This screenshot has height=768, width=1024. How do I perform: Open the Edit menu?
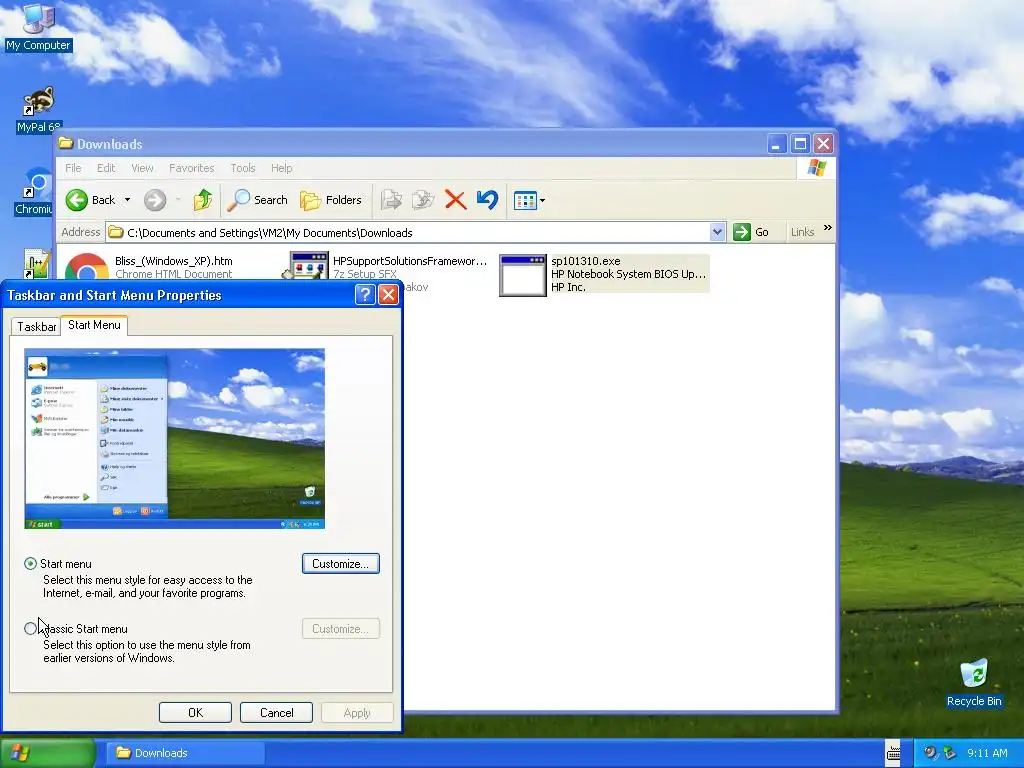pos(106,168)
